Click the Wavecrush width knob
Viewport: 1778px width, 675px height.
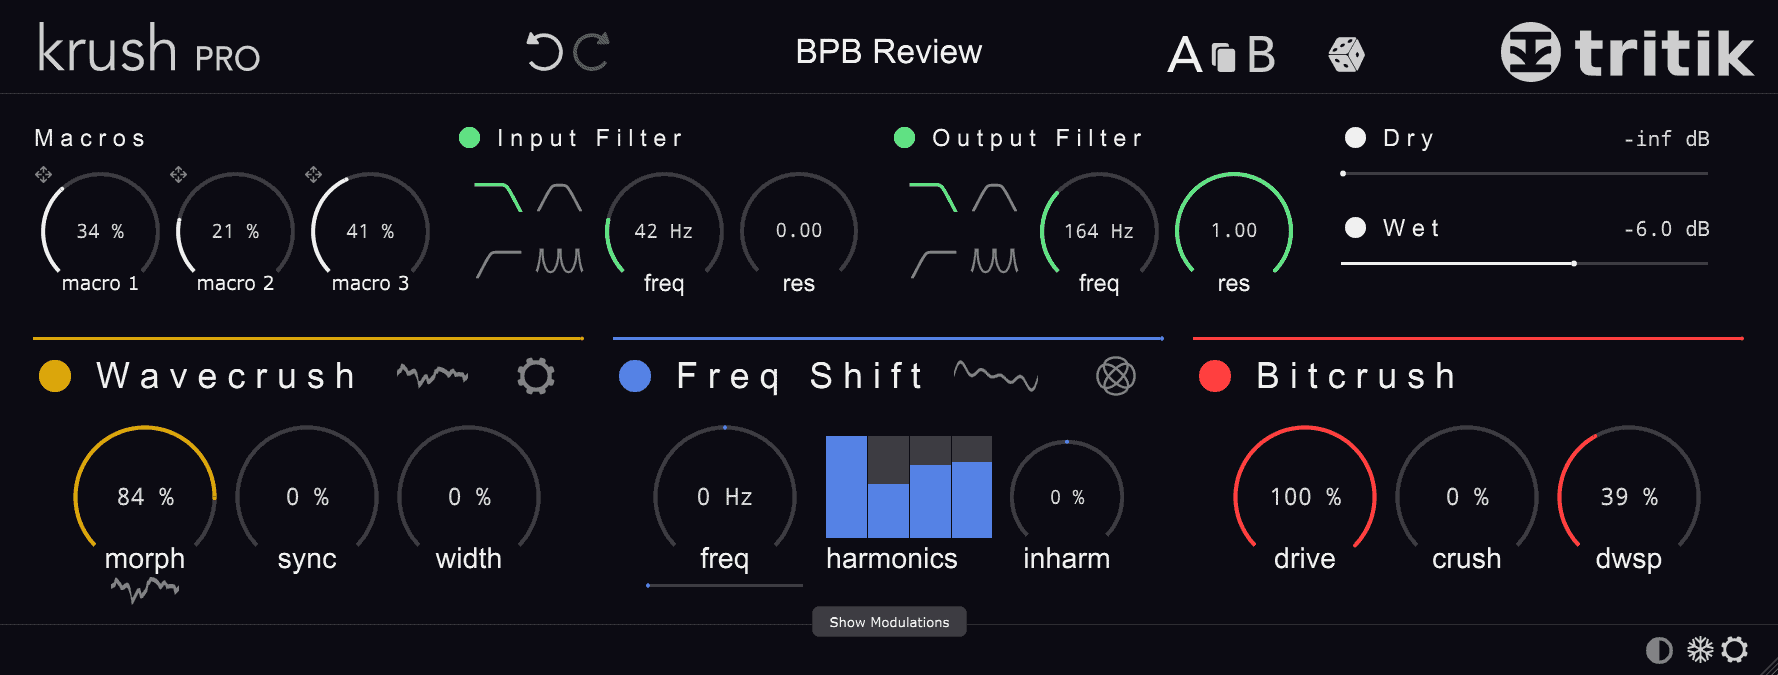click(x=469, y=496)
